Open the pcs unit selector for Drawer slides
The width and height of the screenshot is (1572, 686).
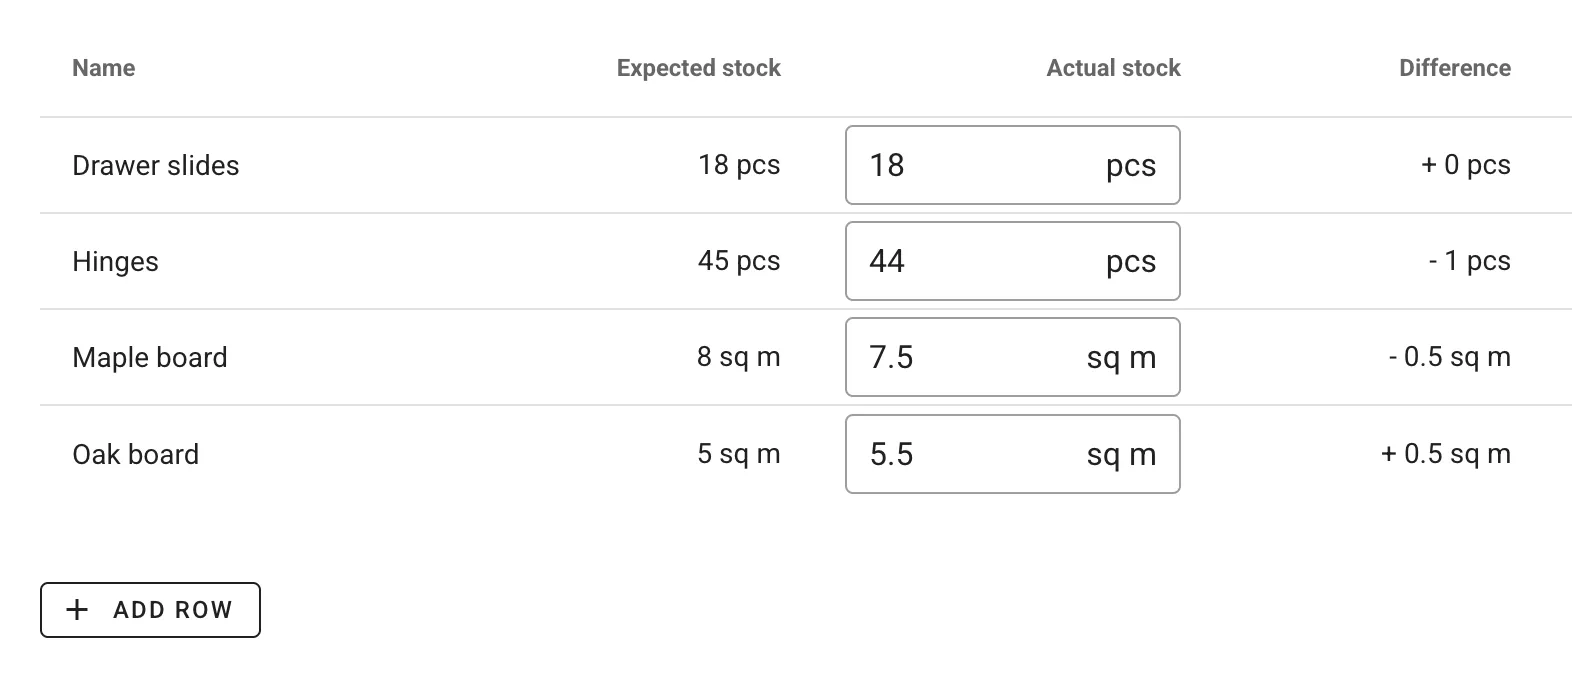tap(1130, 165)
